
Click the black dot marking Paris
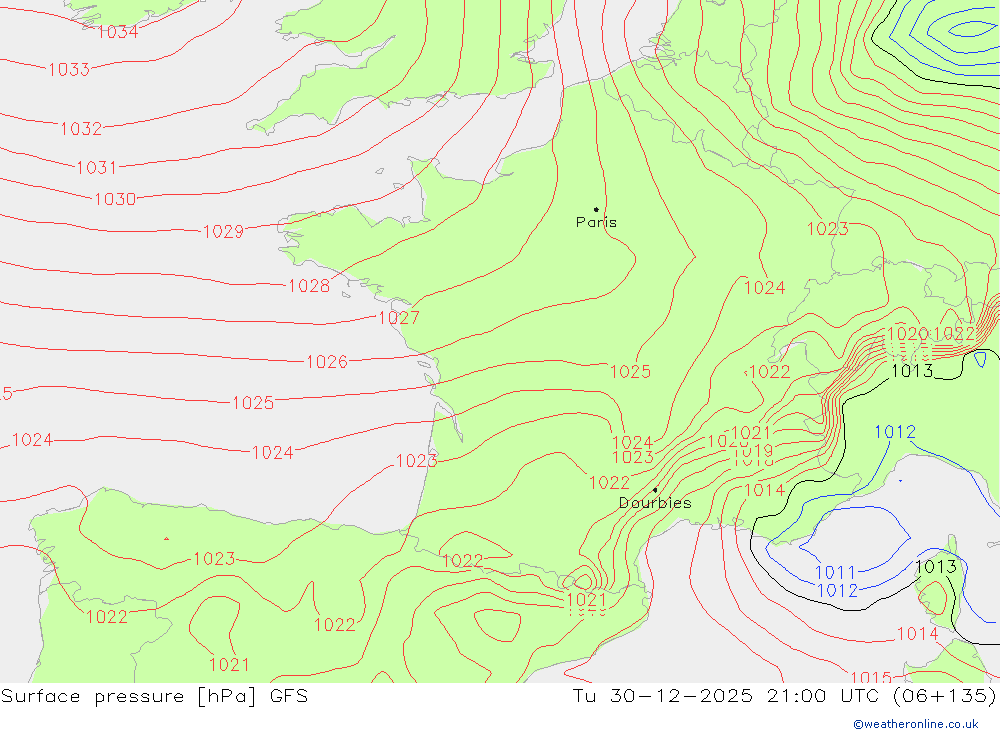(x=596, y=209)
